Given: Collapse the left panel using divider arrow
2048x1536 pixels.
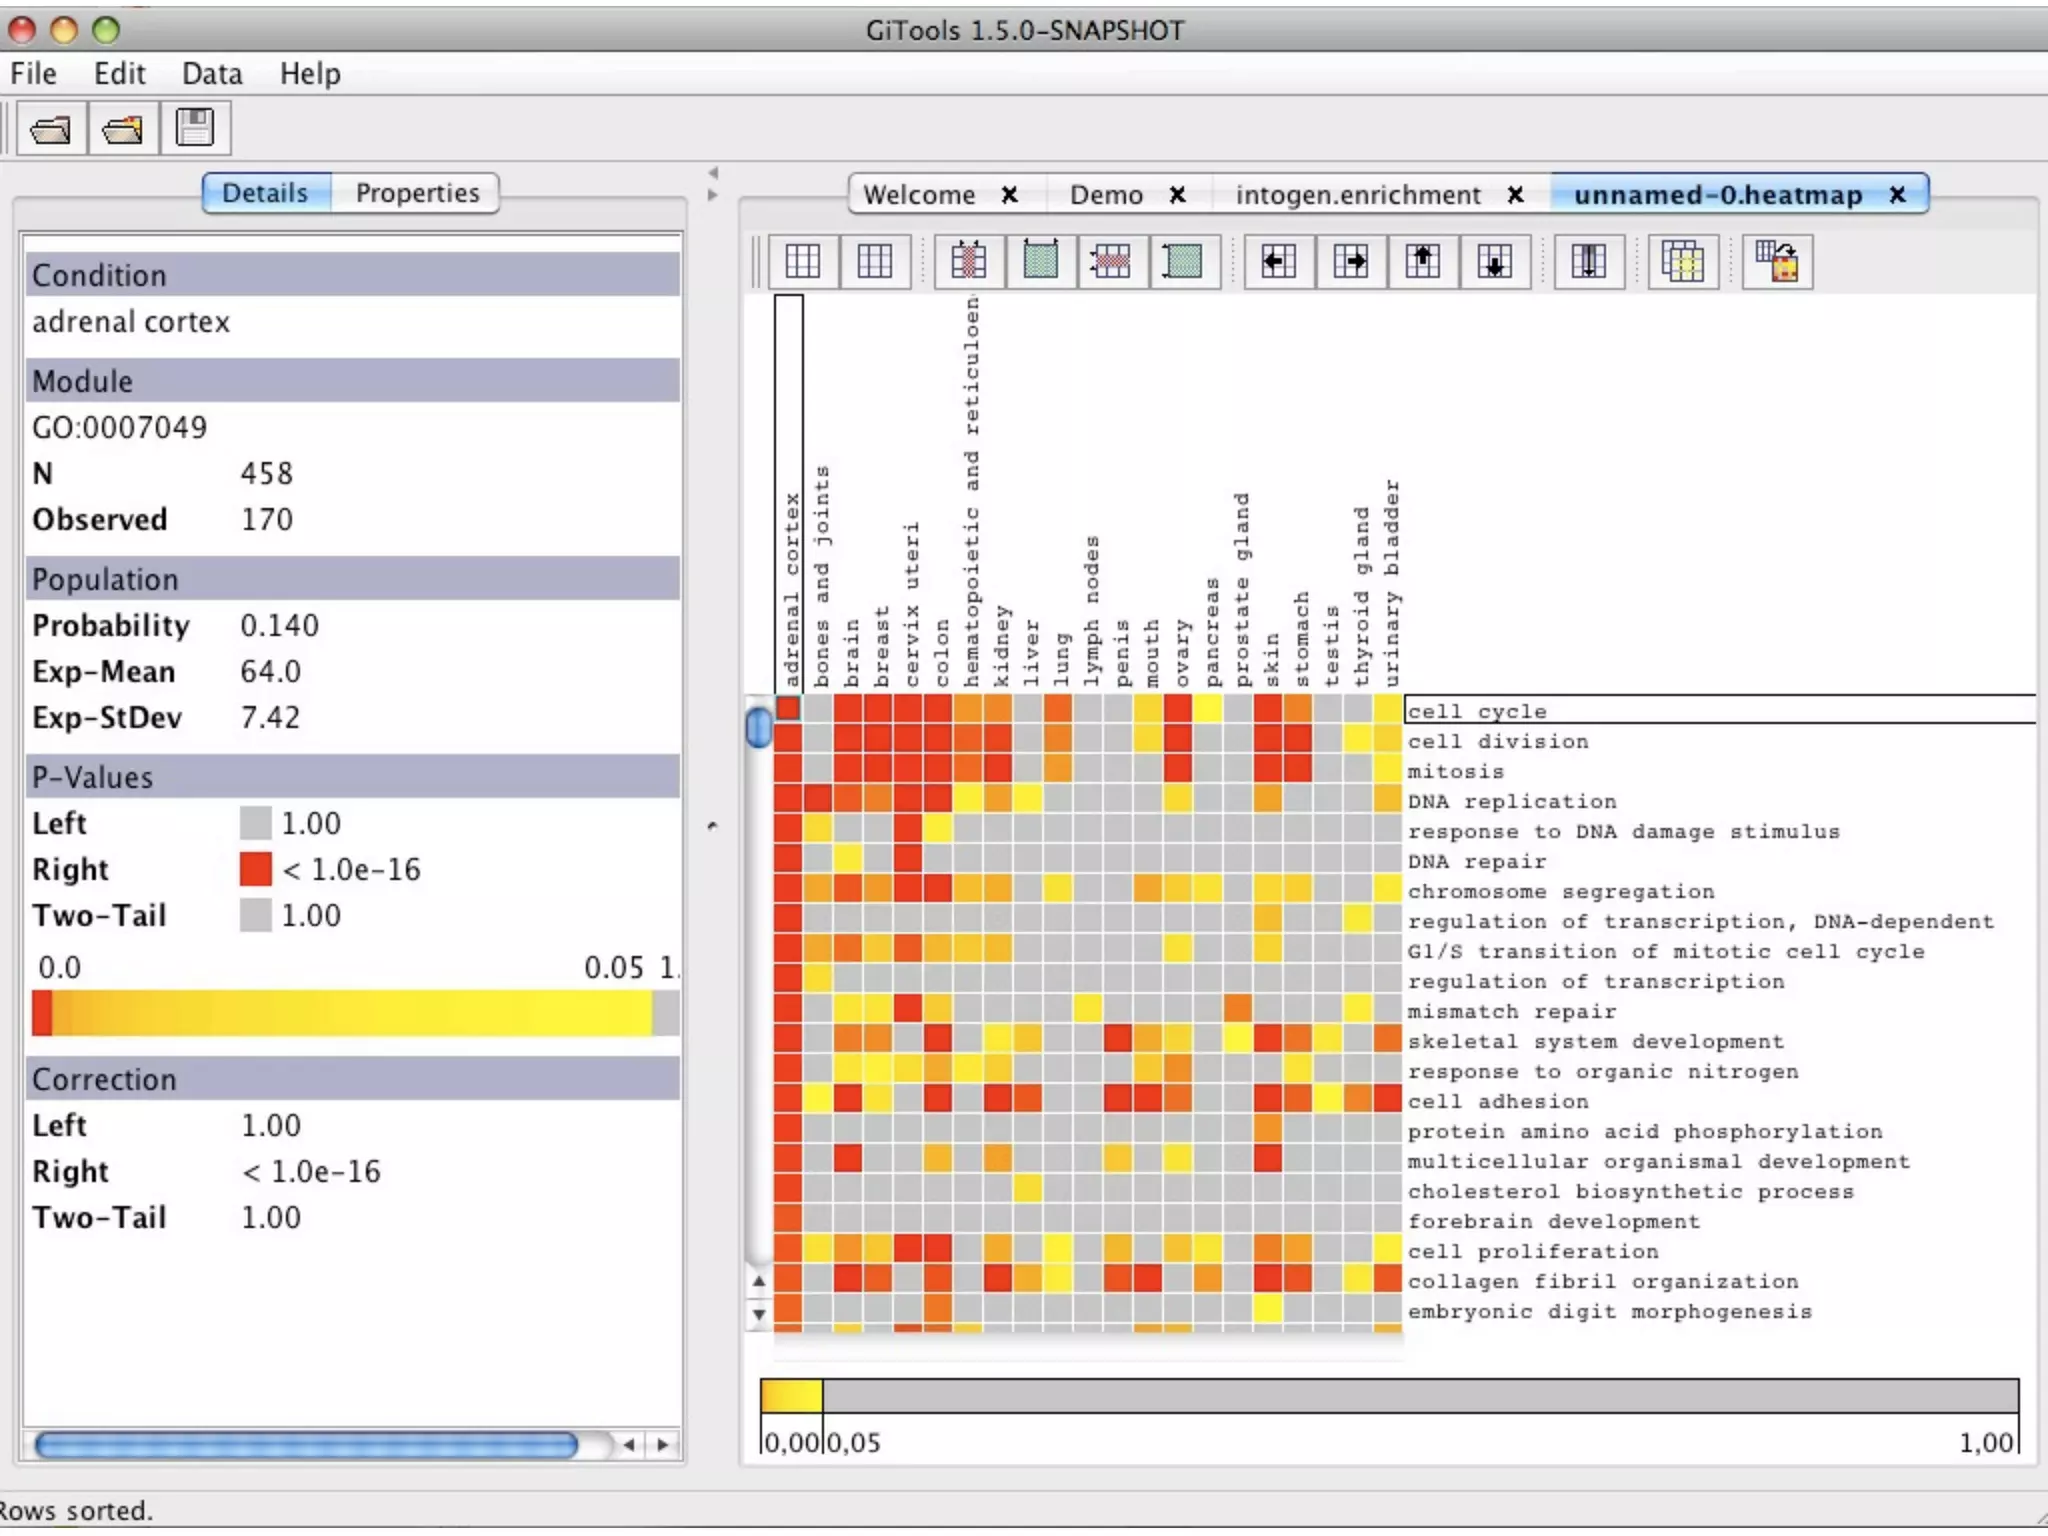Looking at the screenshot, I should coord(712,172).
